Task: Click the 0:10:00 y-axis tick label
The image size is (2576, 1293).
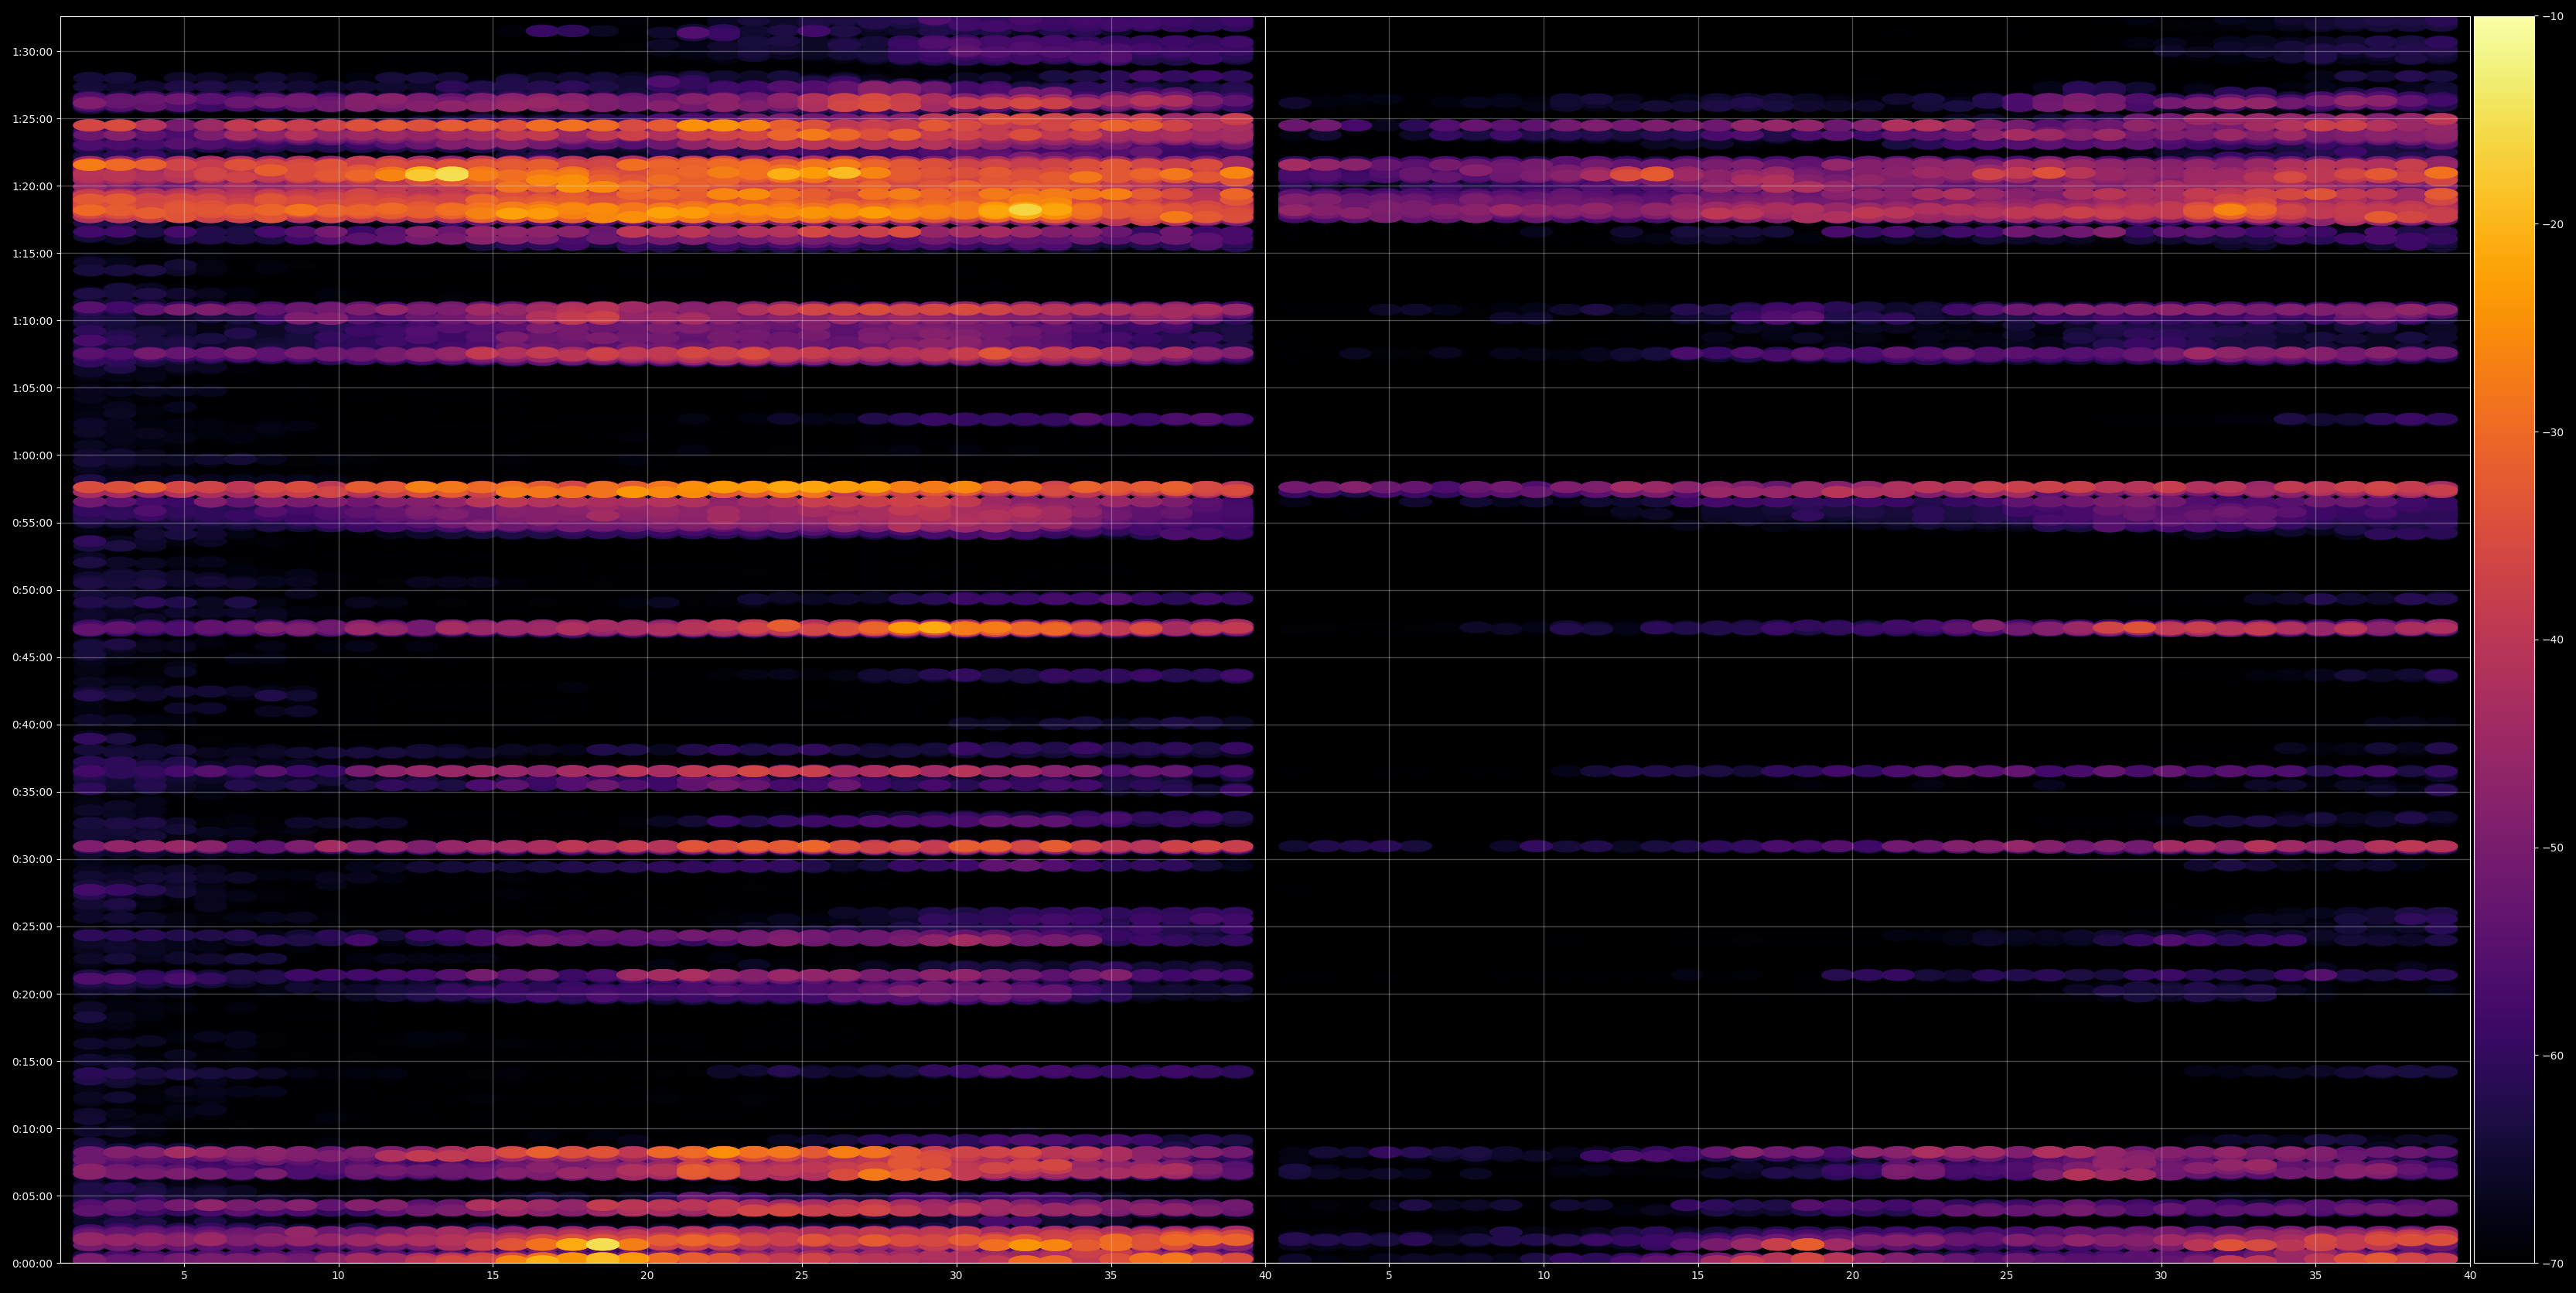Action: click(32, 1129)
